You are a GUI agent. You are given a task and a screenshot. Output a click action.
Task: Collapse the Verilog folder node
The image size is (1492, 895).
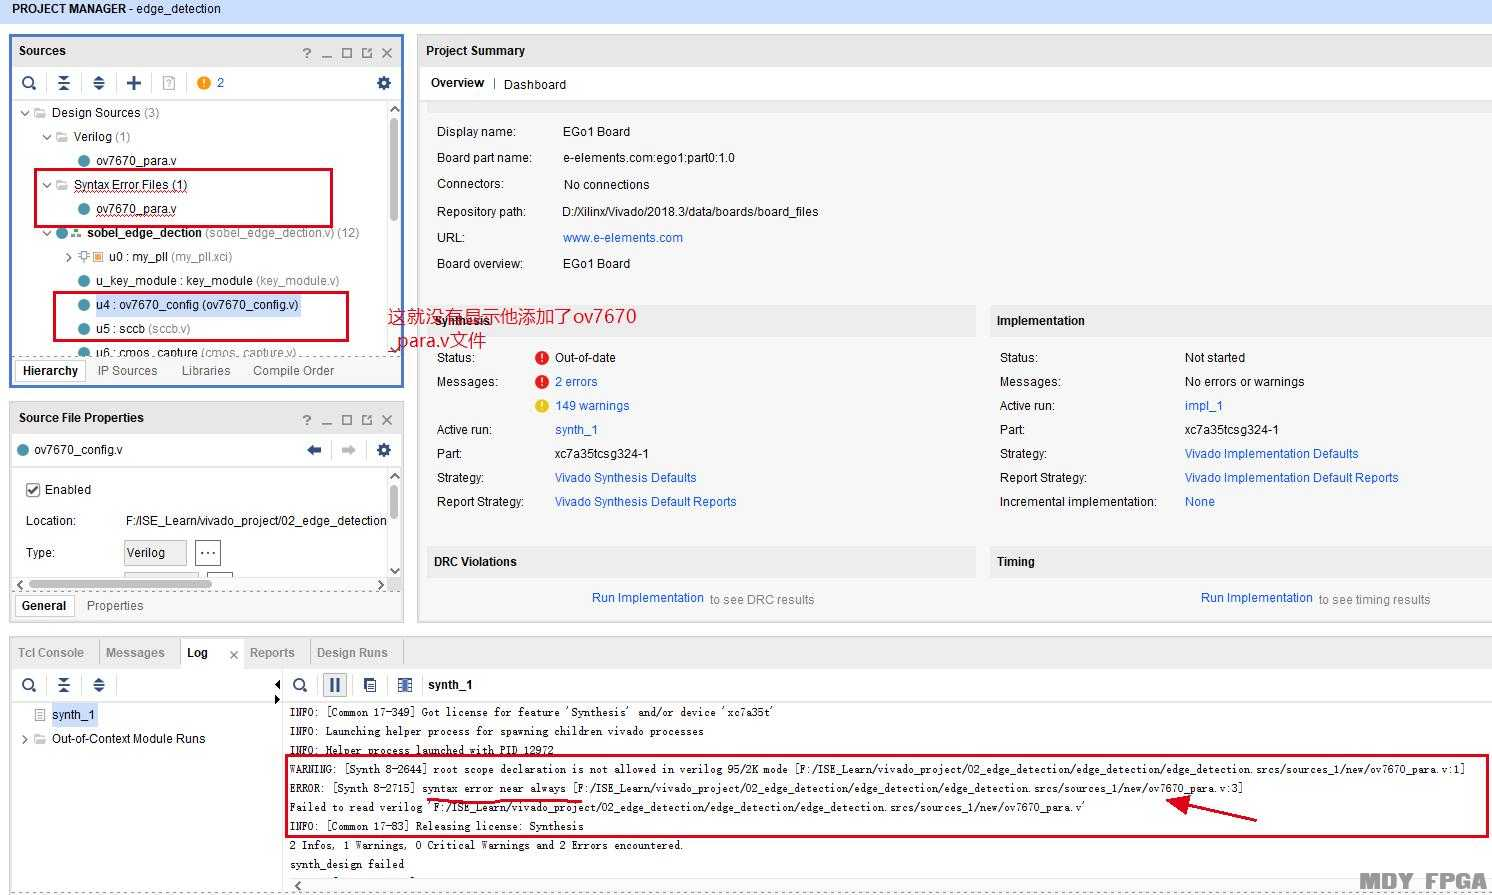(47, 137)
